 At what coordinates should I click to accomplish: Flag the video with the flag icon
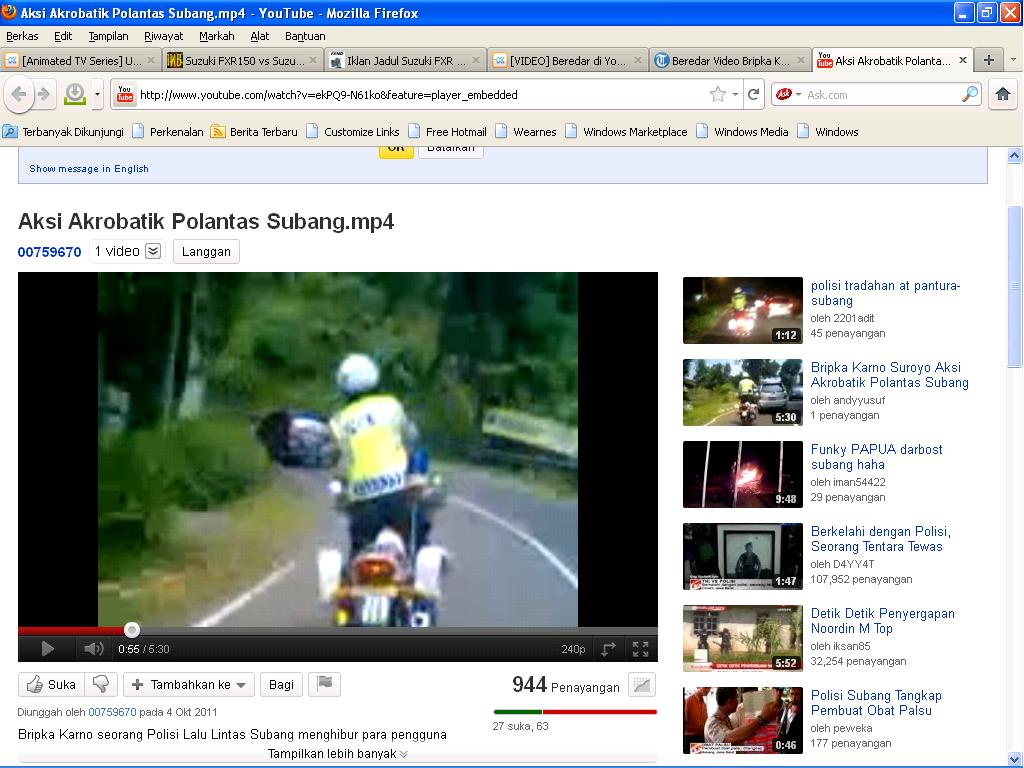[325, 684]
